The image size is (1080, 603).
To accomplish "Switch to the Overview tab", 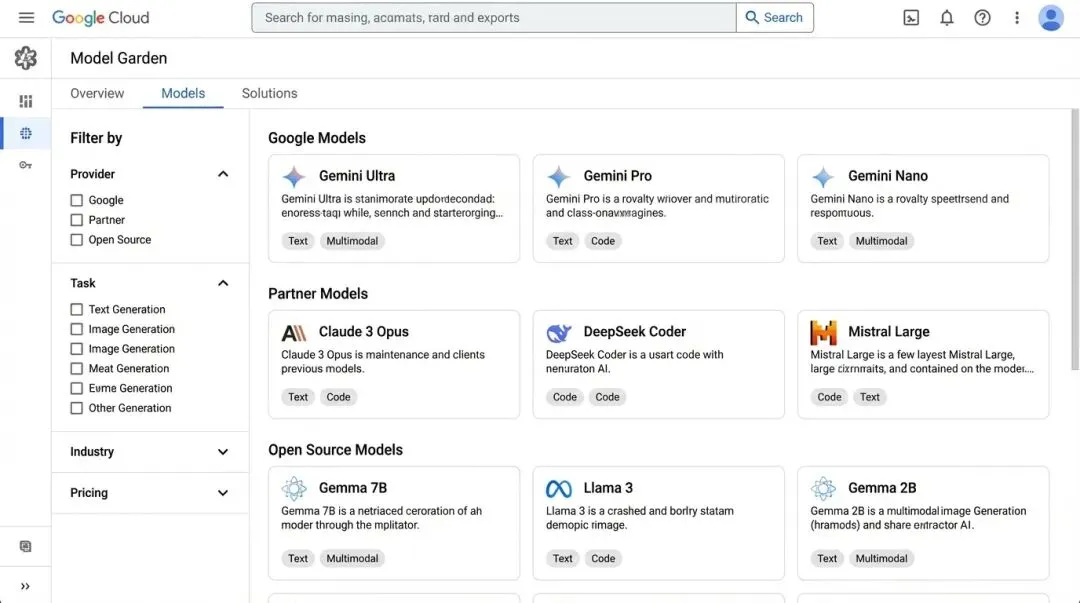I will click(x=97, y=93).
